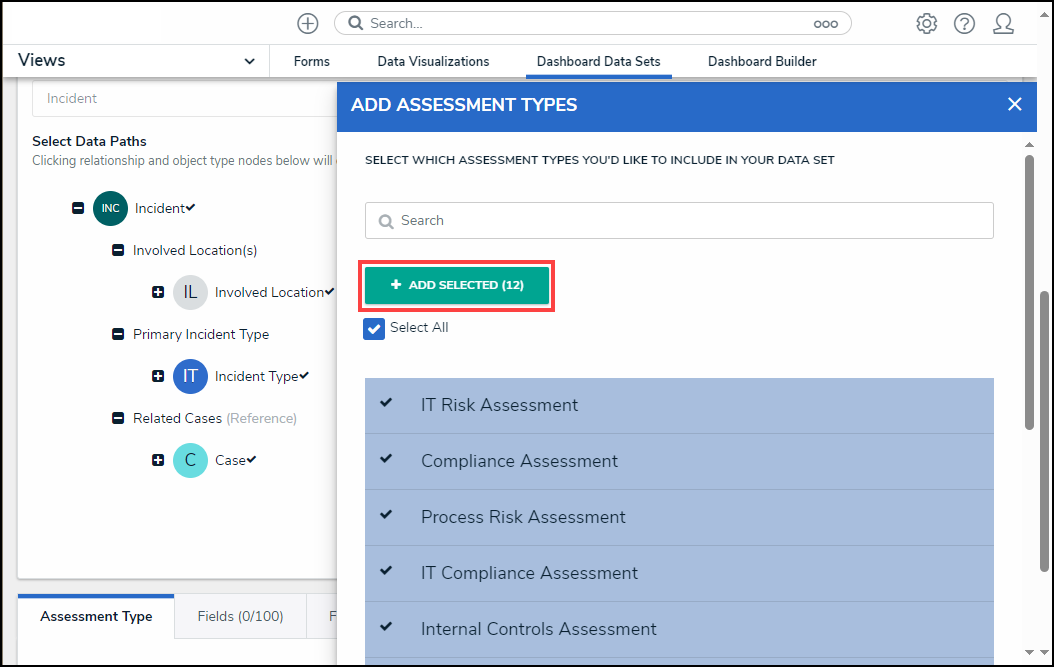Switch to the Dashboard Builder tab
Image resolution: width=1054 pixels, height=667 pixels.
(x=762, y=61)
